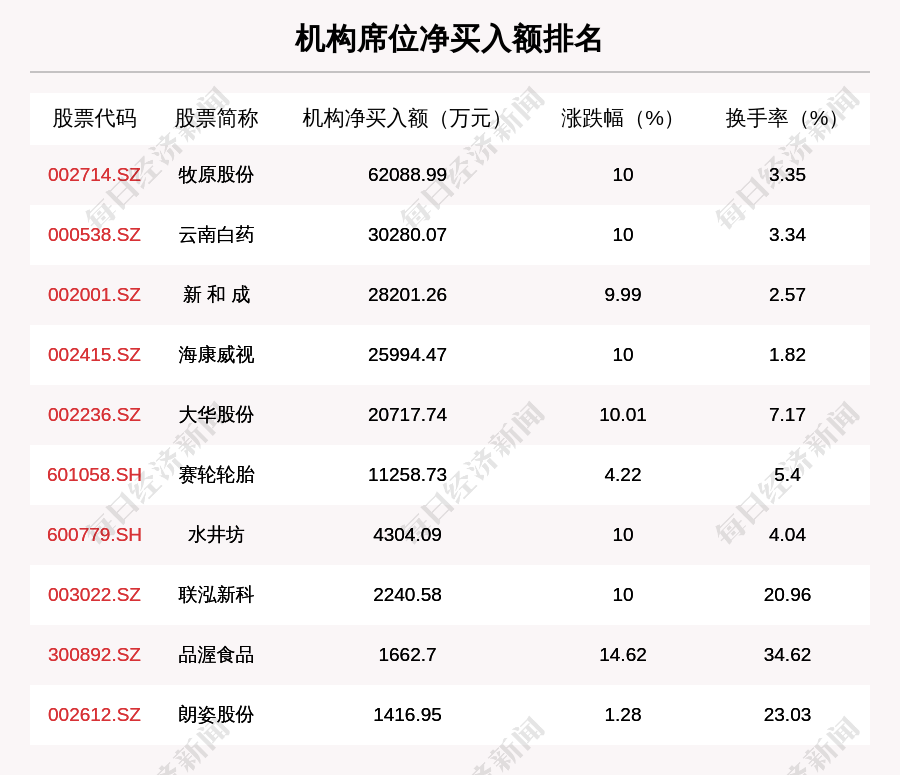Select the stock name 云南白药
The image size is (900, 775).
(x=216, y=235)
